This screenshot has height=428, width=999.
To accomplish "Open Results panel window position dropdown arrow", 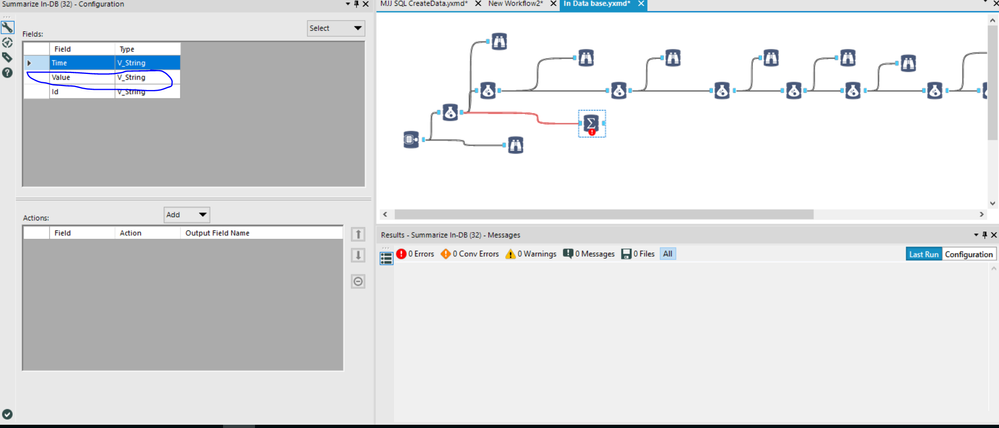I will (x=975, y=234).
